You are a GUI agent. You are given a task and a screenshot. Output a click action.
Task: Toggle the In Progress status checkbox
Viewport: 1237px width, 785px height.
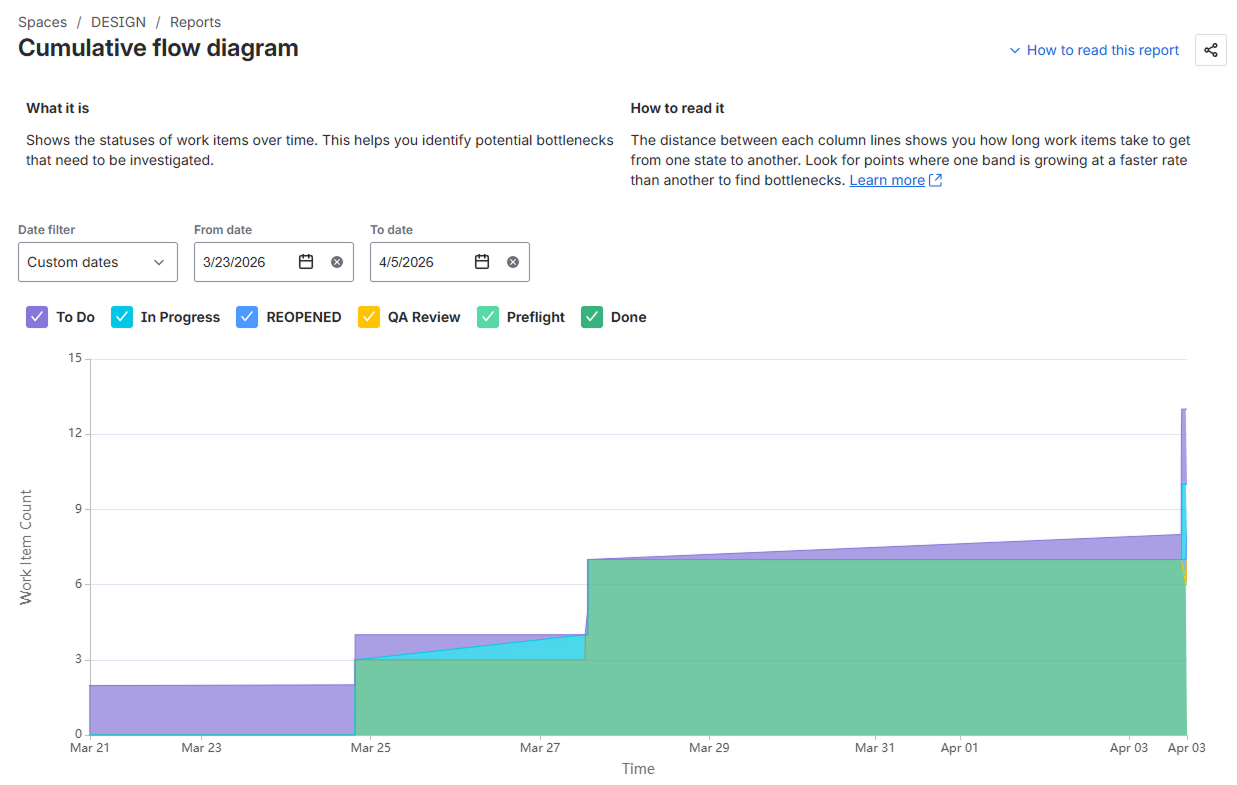pos(121,317)
